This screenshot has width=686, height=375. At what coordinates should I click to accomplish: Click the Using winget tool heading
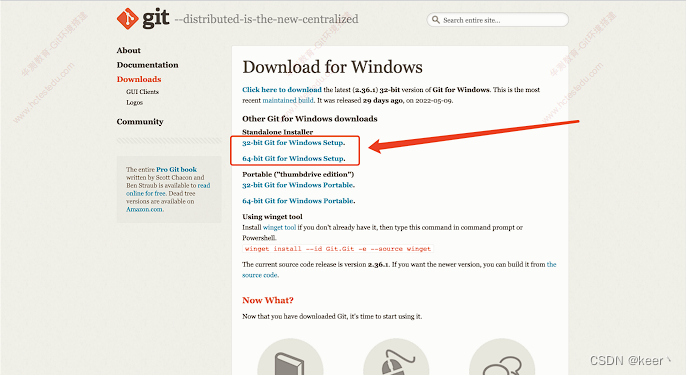[x=272, y=217]
